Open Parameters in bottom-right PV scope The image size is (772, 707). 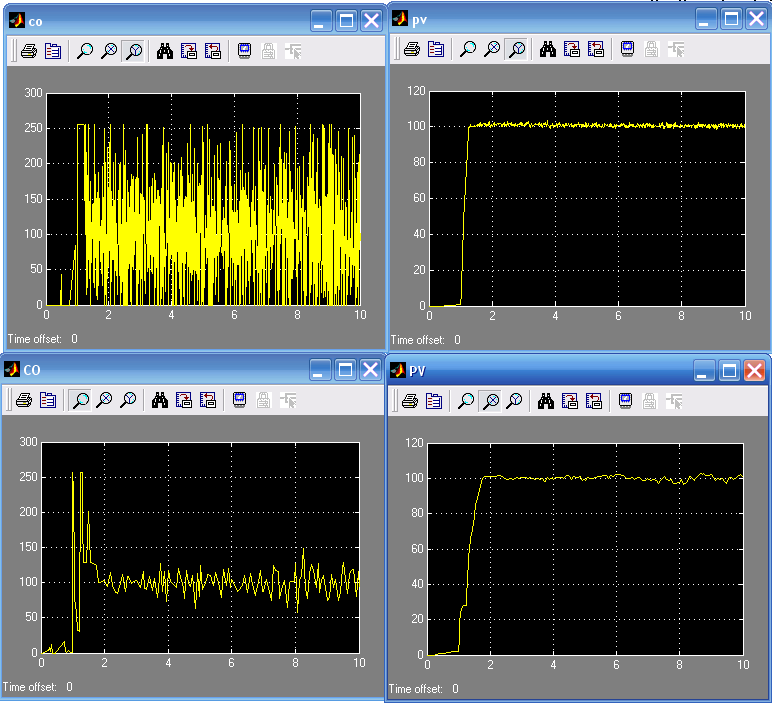[x=434, y=400]
